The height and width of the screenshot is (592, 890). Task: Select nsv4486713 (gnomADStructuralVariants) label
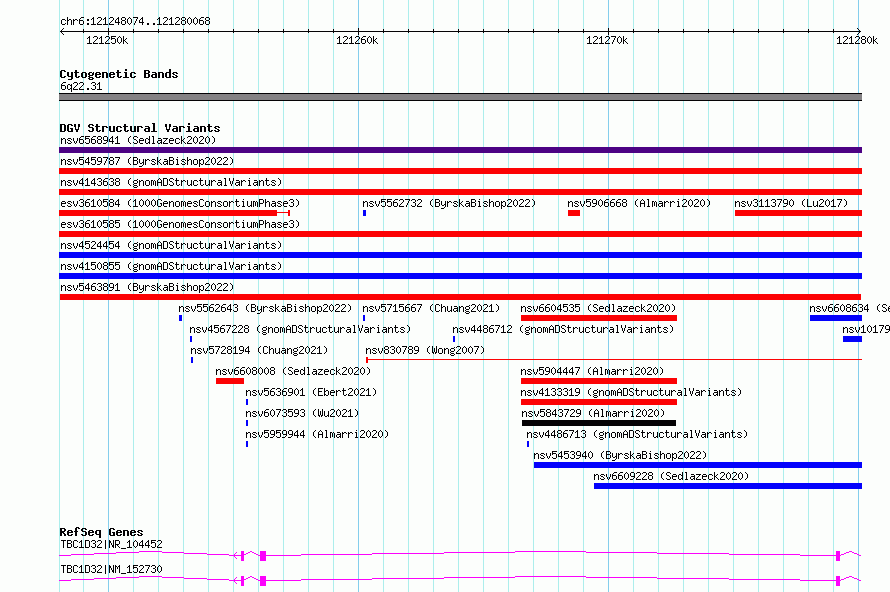(637, 434)
